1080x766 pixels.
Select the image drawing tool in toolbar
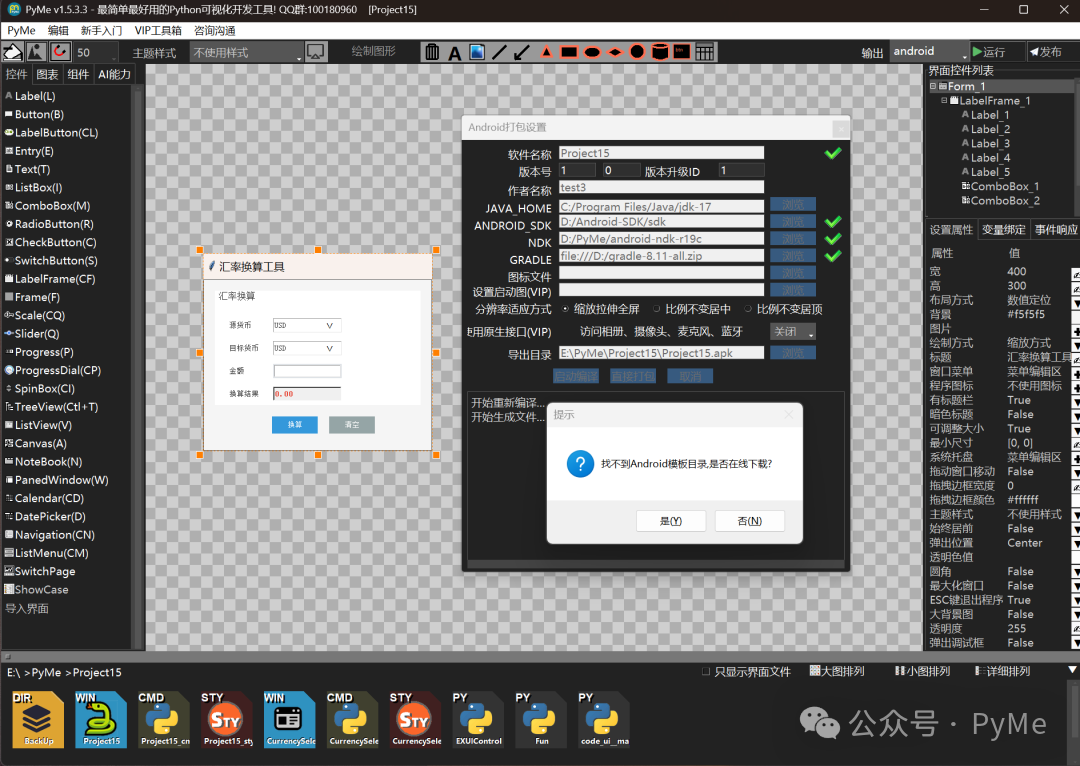[x=477, y=52]
